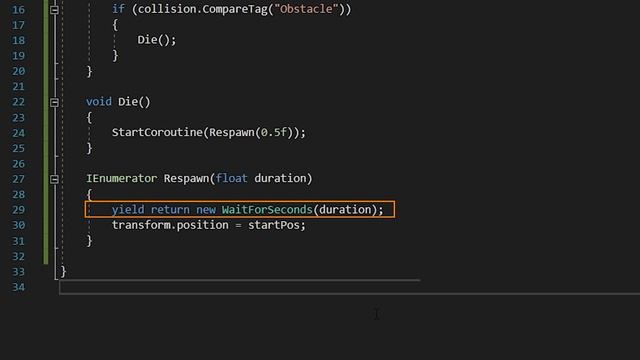This screenshot has width=640, height=360.
Task: Click line number 22
Action: click(x=18, y=102)
